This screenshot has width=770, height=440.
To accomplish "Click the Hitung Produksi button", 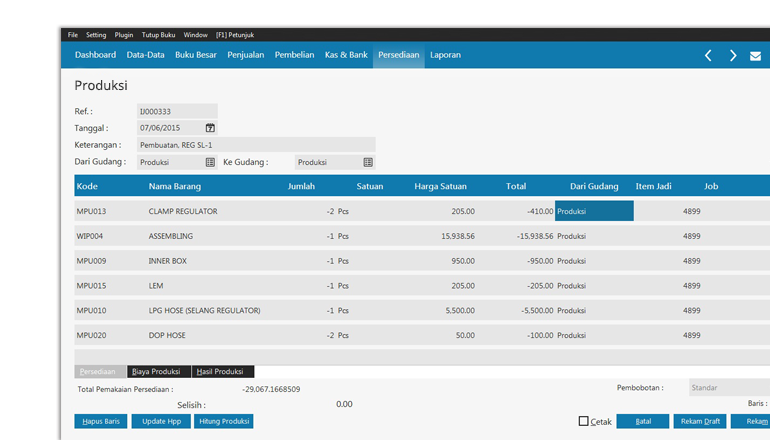I will tap(223, 421).
